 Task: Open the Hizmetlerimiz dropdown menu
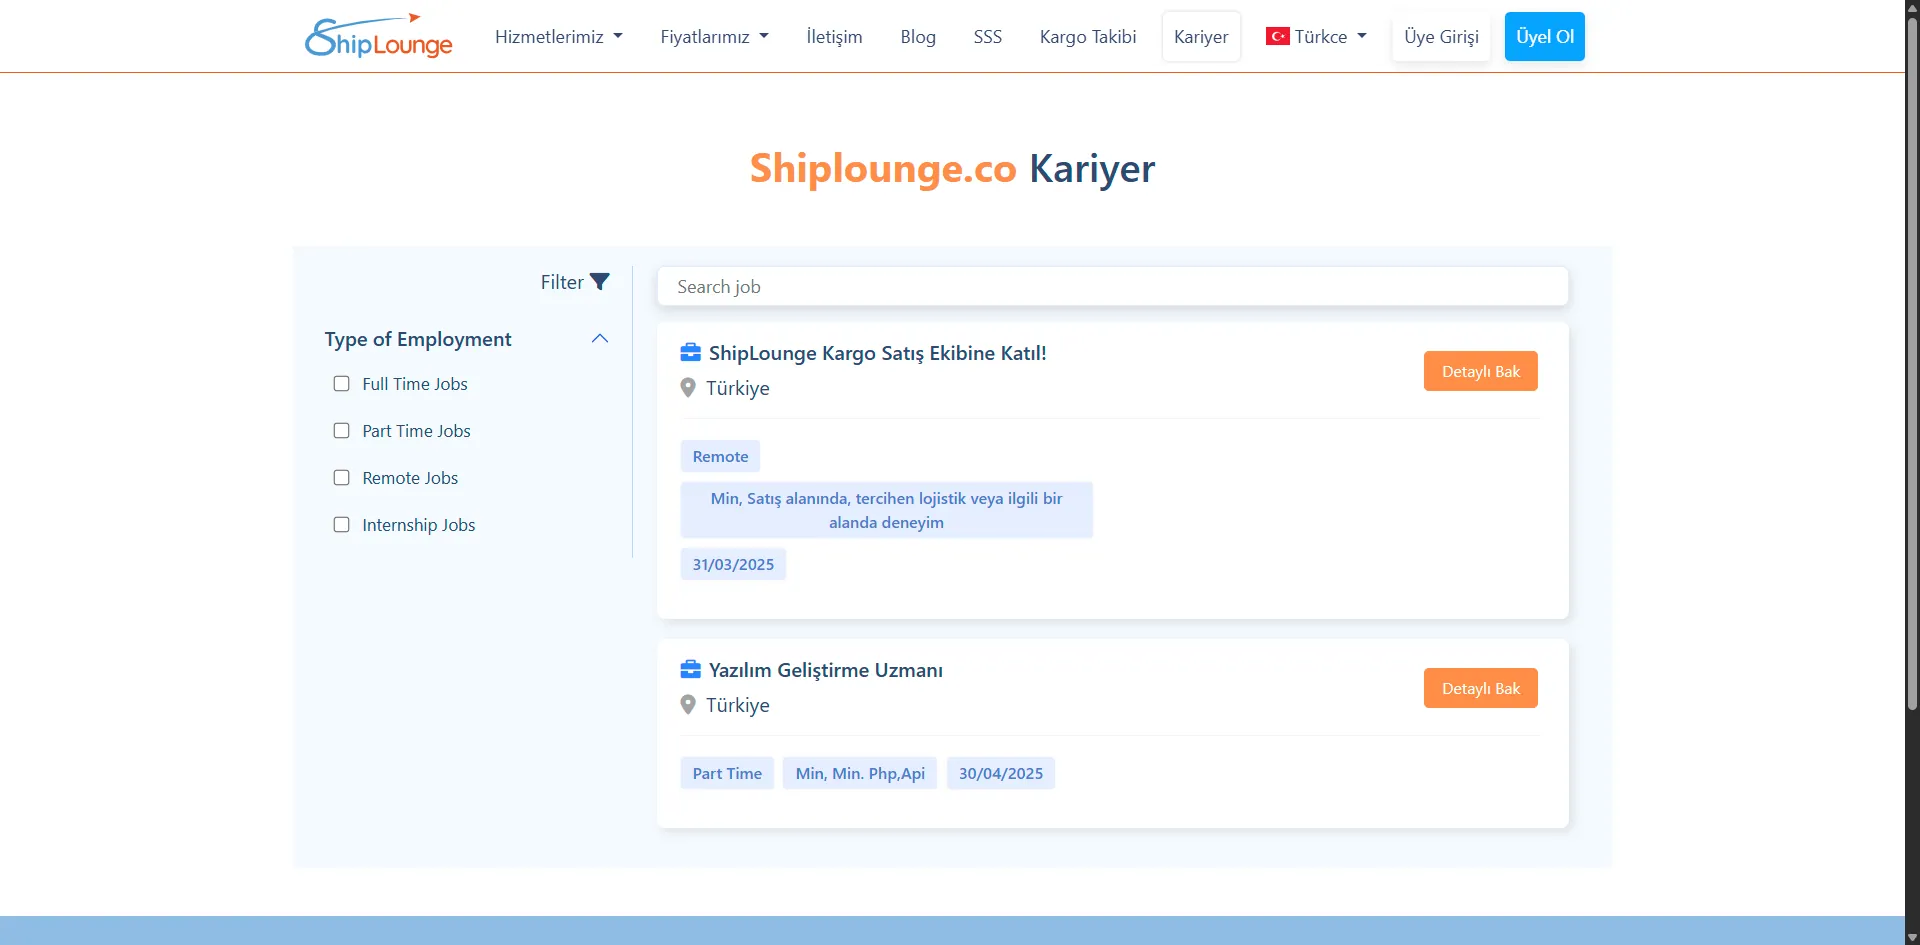pyautogui.click(x=558, y=37)
